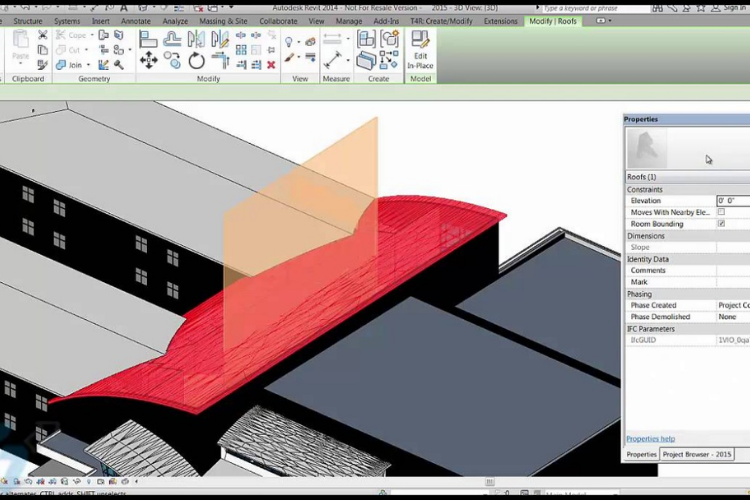This screenshot has width=750, height=500.
Task: Open the Join dropdown arrow
Action: click(x=88, y=65)
